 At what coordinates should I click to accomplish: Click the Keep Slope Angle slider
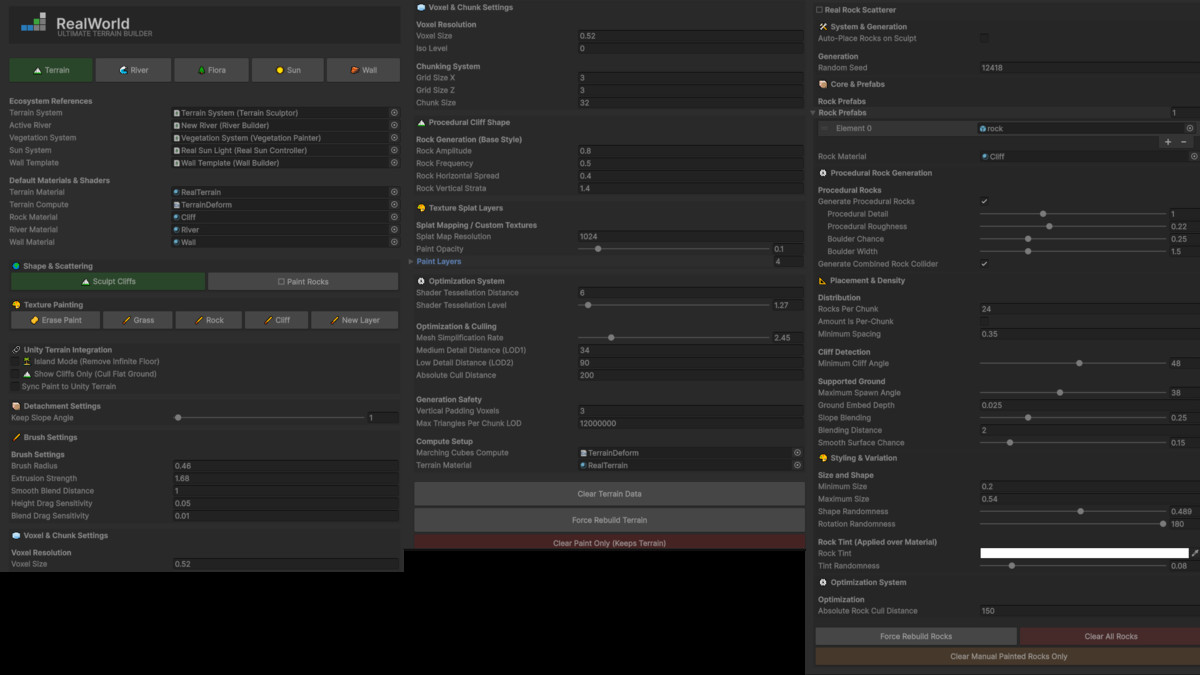(270, 418)
